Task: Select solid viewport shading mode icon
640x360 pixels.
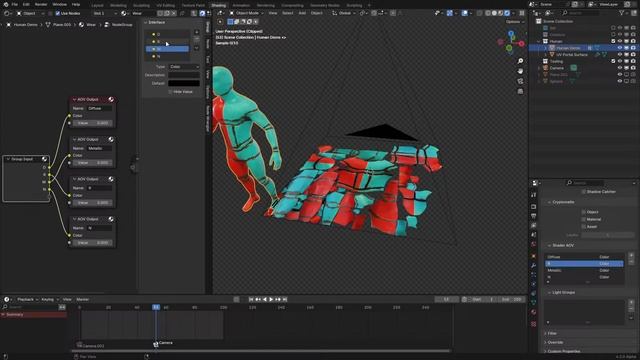Action: [x=494, y=13]
